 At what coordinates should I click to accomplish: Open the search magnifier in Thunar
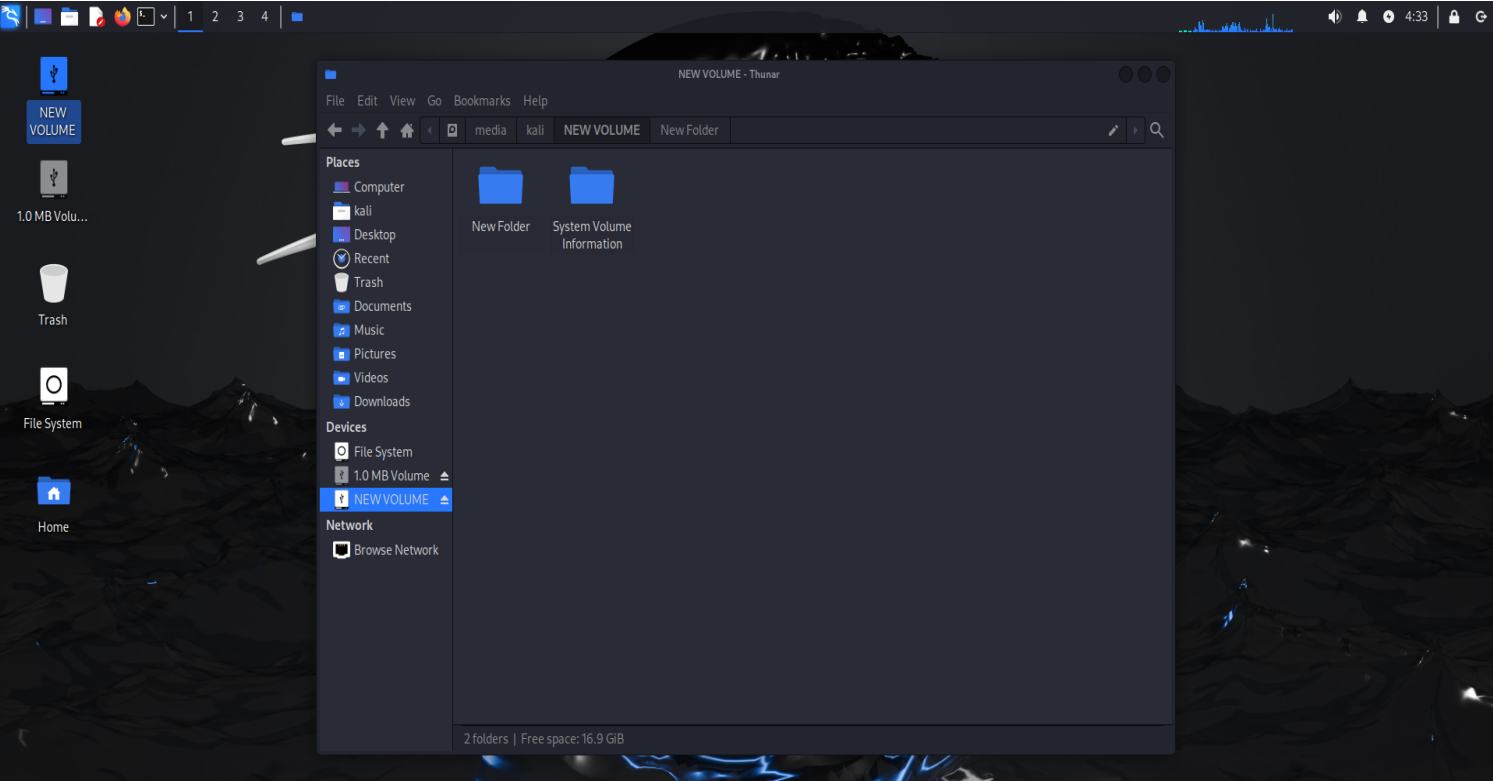click(1157, 130)
